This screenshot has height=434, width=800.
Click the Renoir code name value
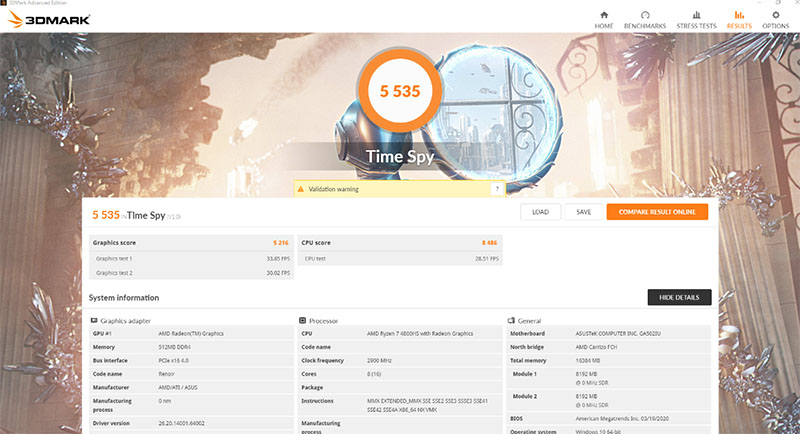[166, 374]
